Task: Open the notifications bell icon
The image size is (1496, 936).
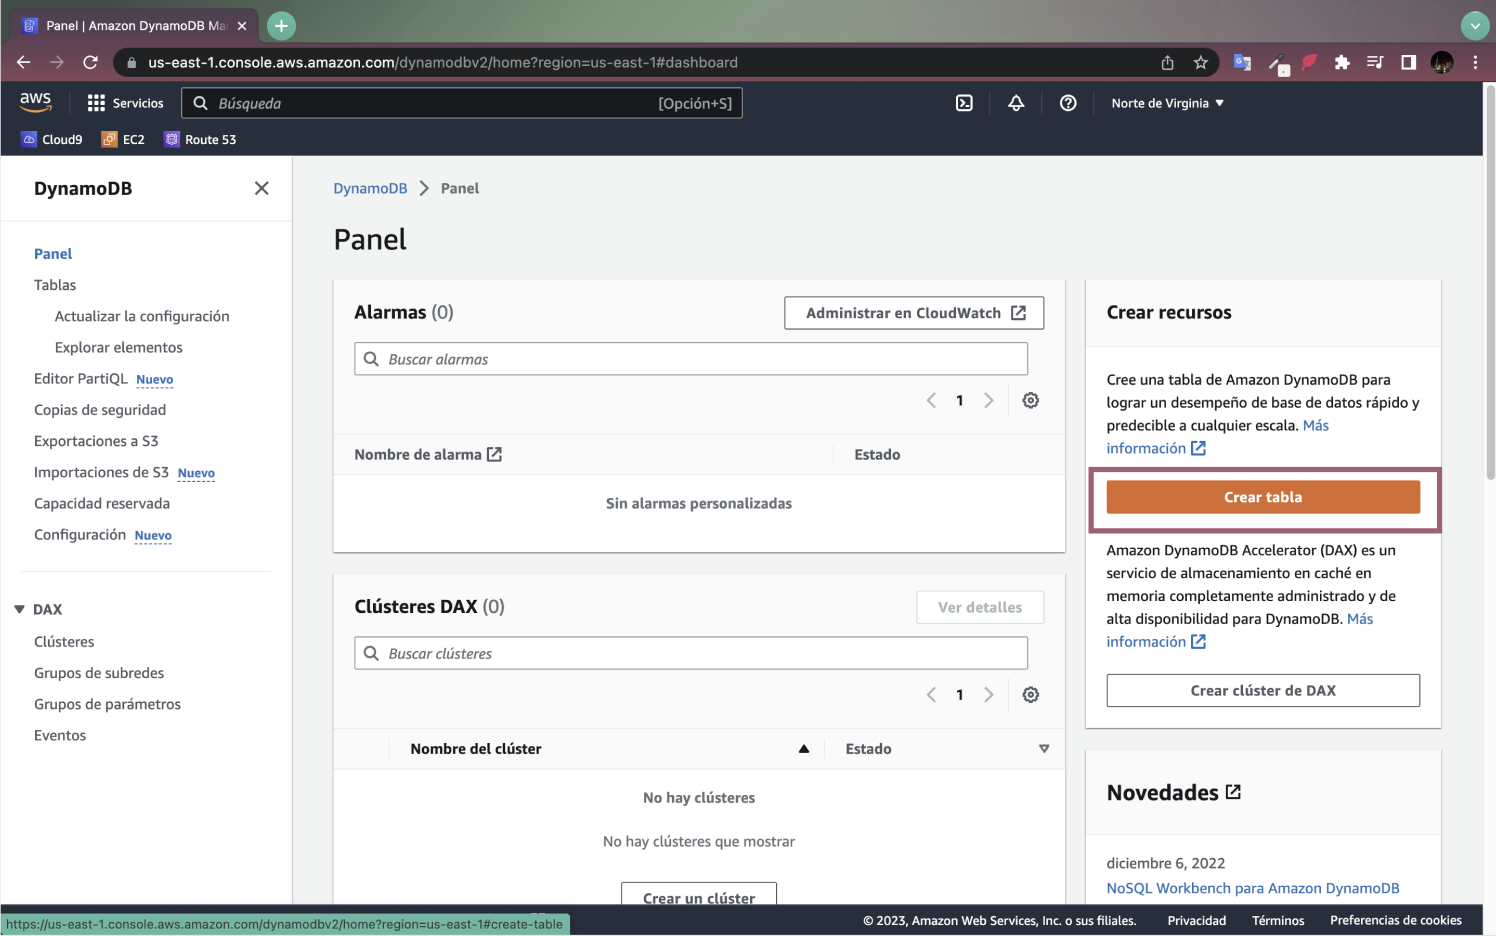Action: pyautogui.click(x=1016, y=103)
